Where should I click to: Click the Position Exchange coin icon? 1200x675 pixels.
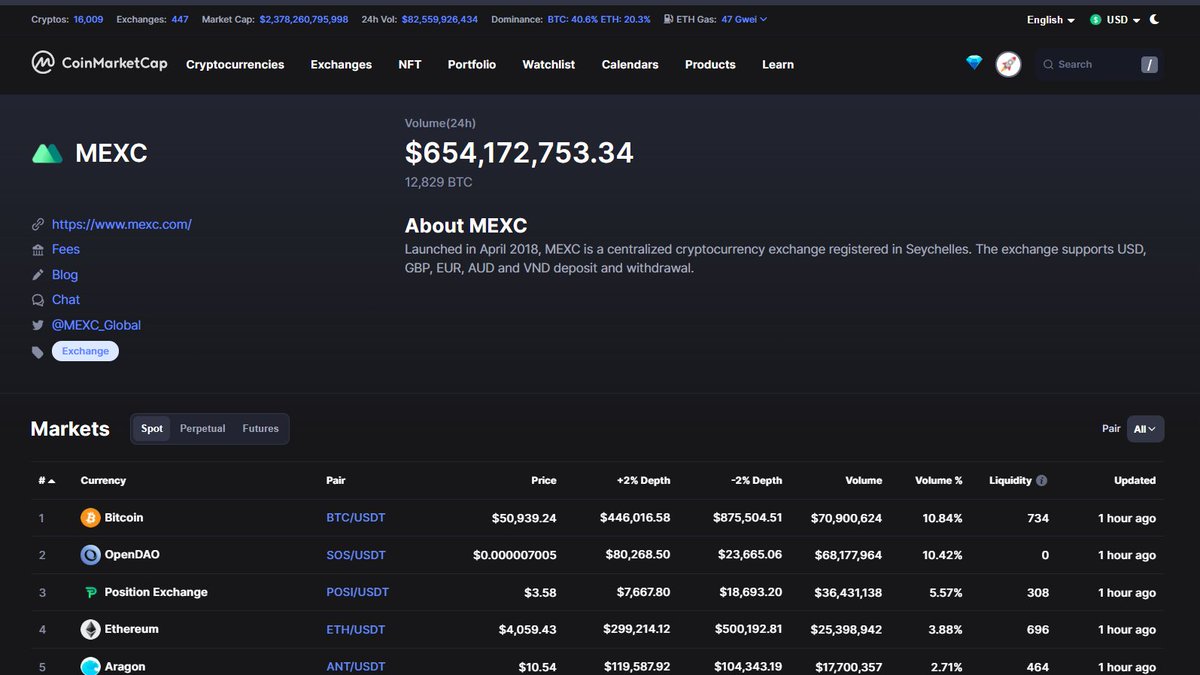click(91, 592)
